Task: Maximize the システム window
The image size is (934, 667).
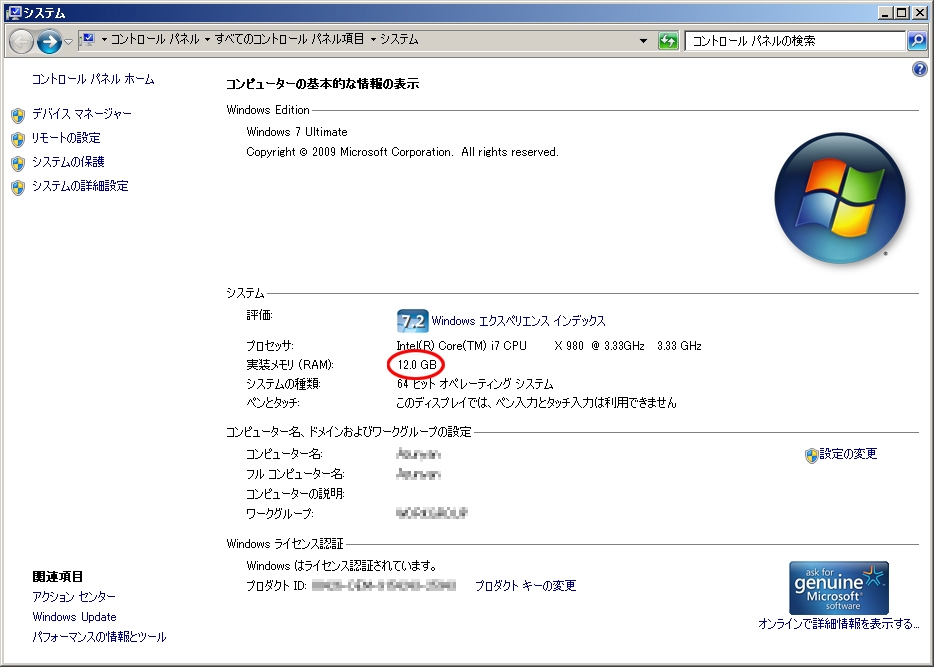Action: coord(902,13)
